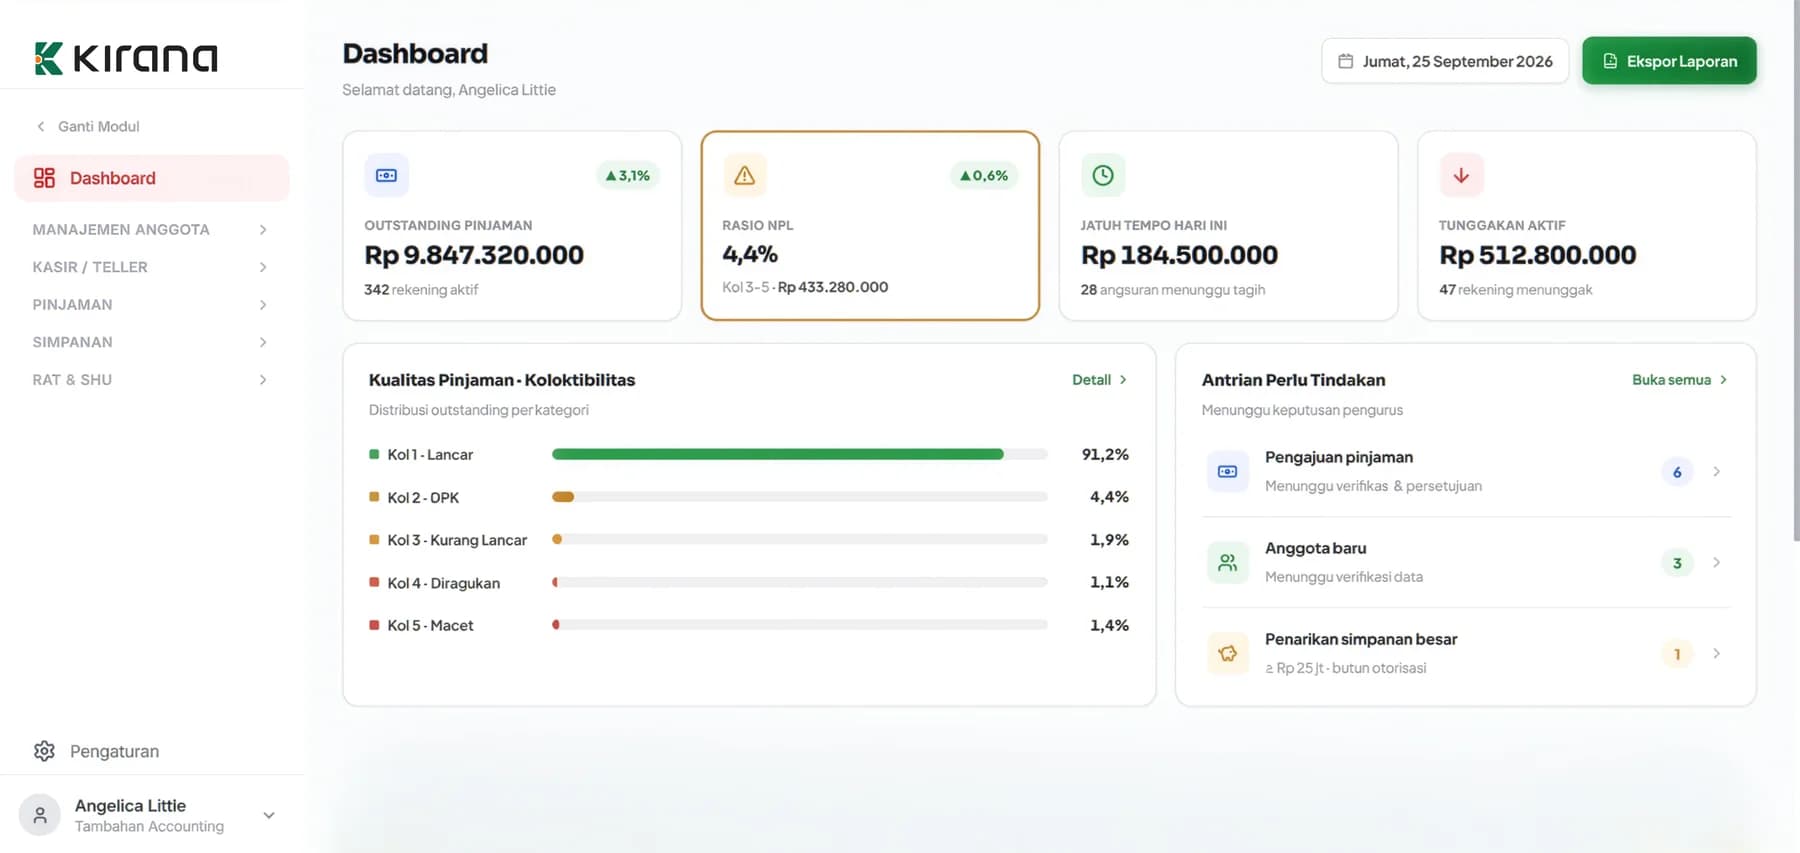Click the date Jumat, 25 September 2026
Screen dimensions: 1800x853
pyautogui.click(x=1445, y=61)
